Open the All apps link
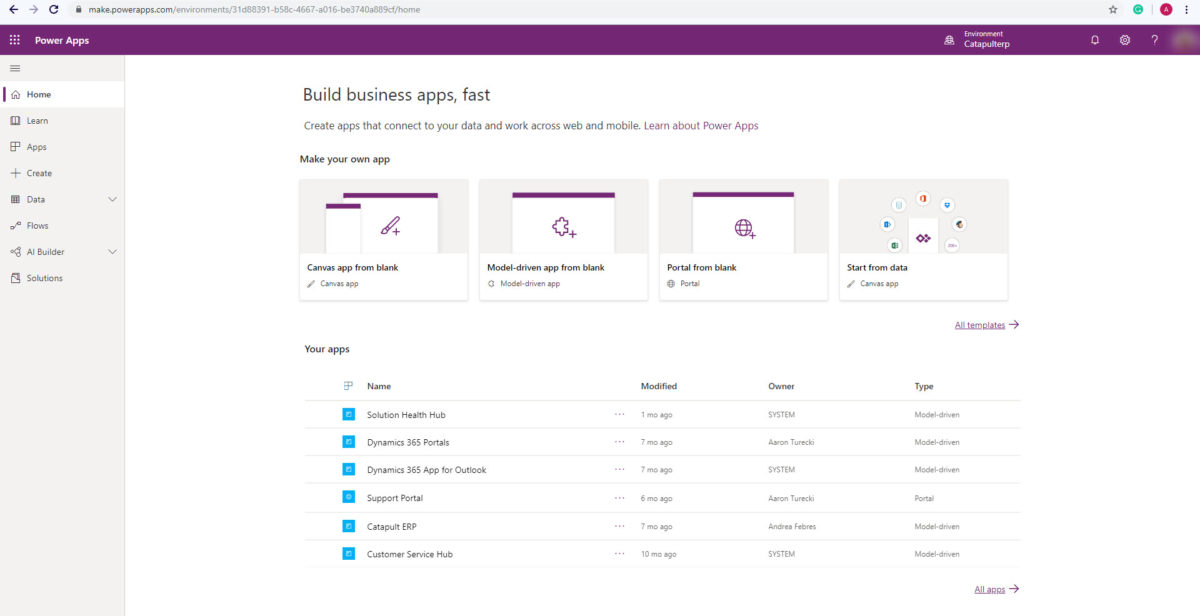This screenshot has height=616, width=1200. [x=997, y=590]
